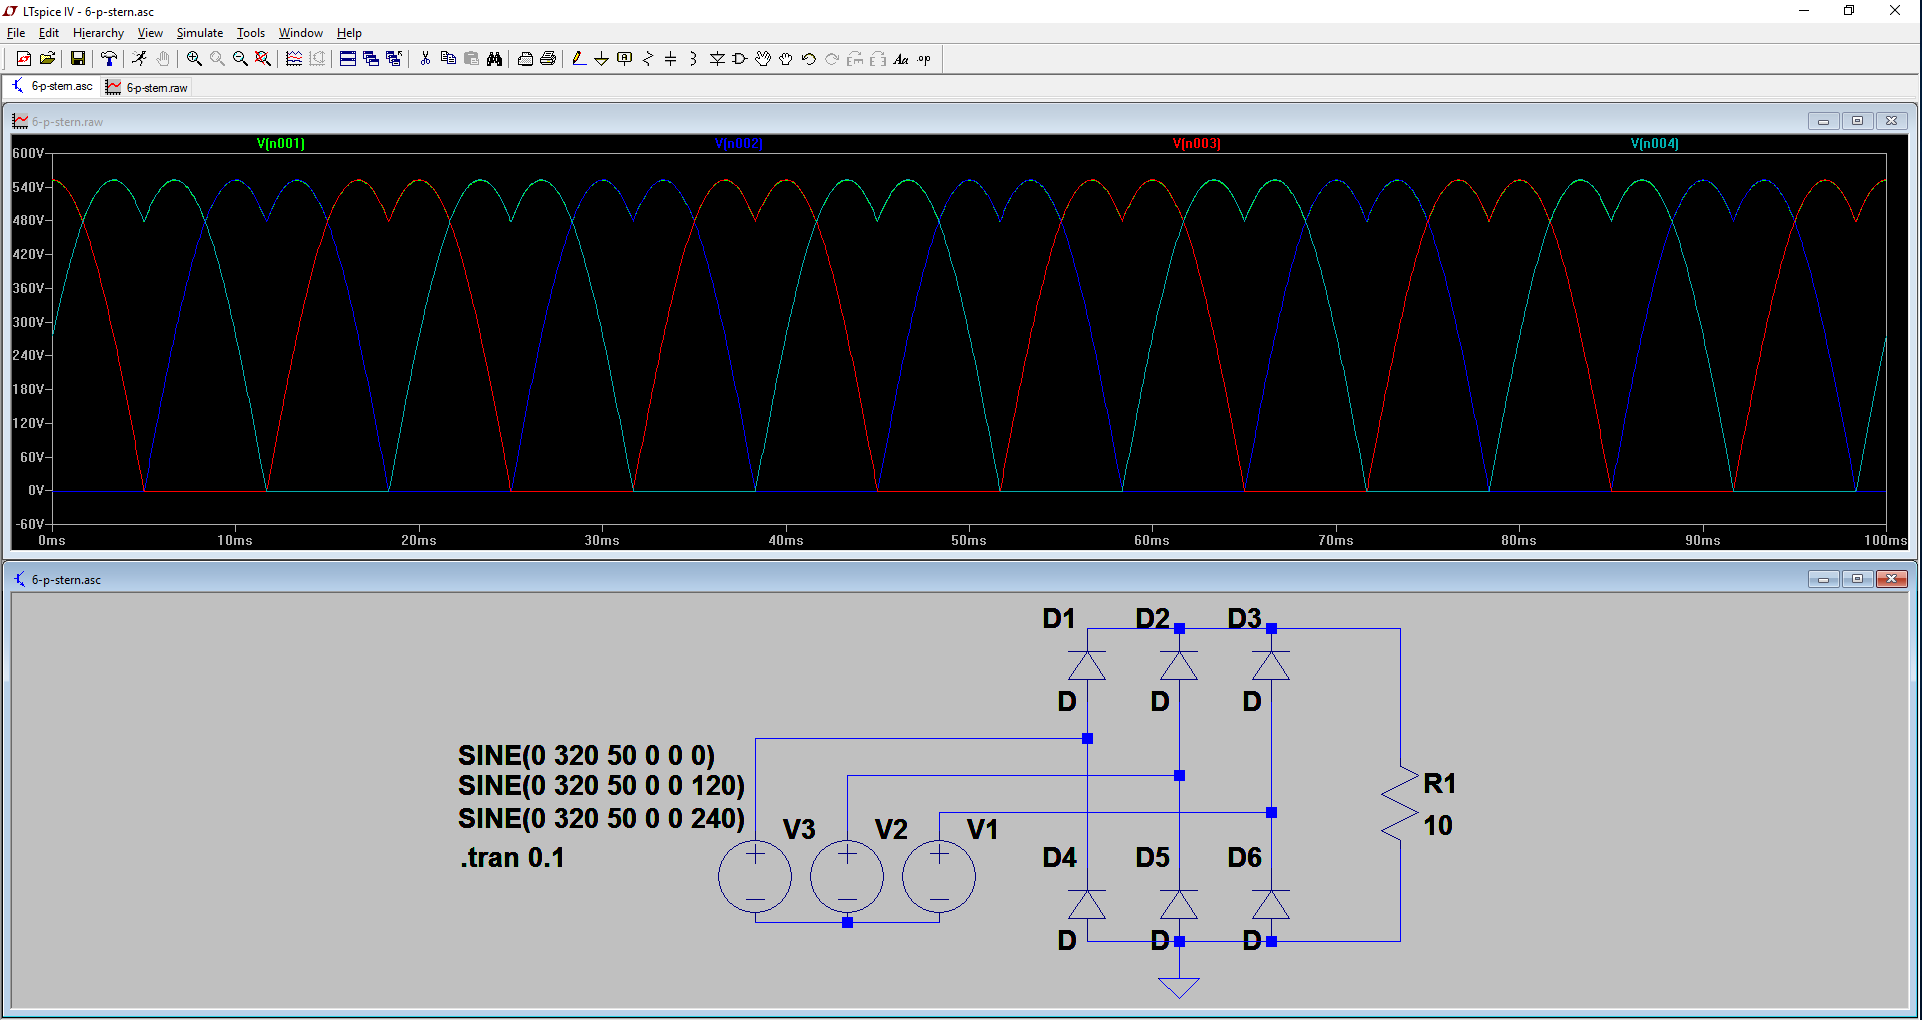This screenshot has width=1922, height=1020.
Task: Select the SPICE directive '.op' tool
Action: (924, 59)
